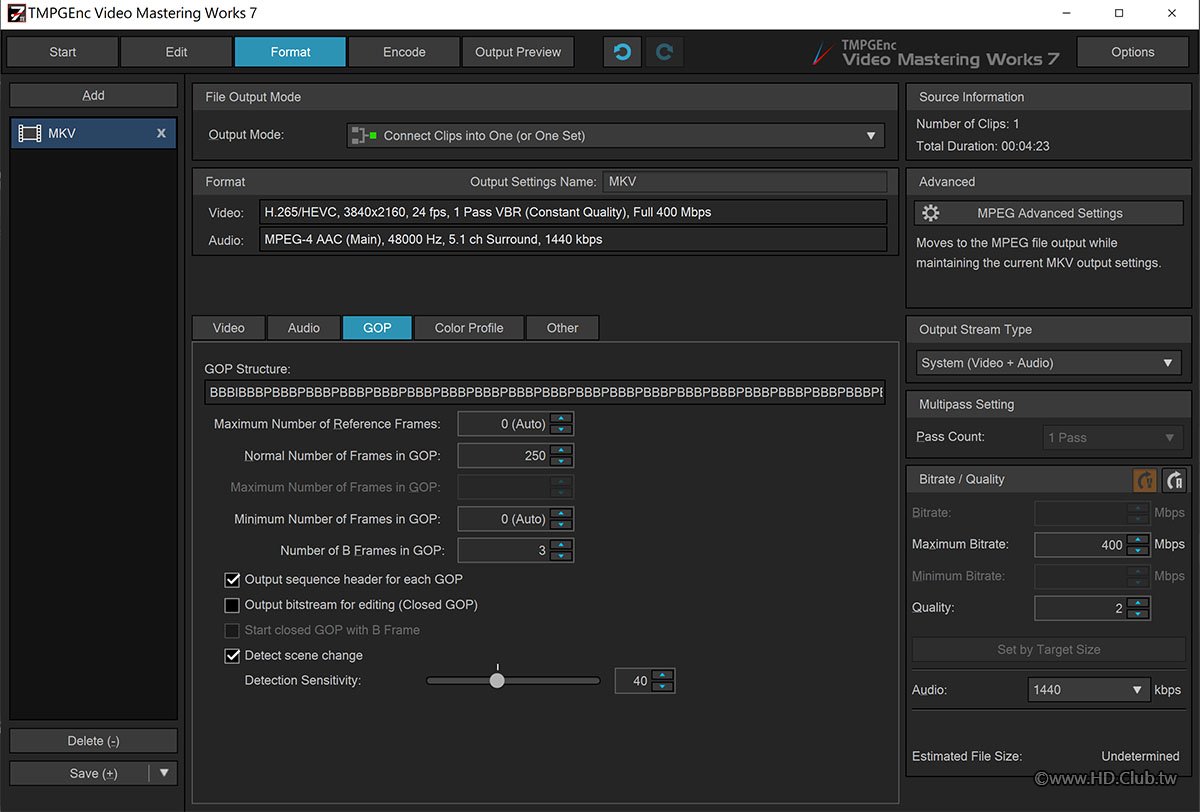1200x812 pixels.
Task: Open the Output Mode dropdown
Action: click(x=615, y=136)
